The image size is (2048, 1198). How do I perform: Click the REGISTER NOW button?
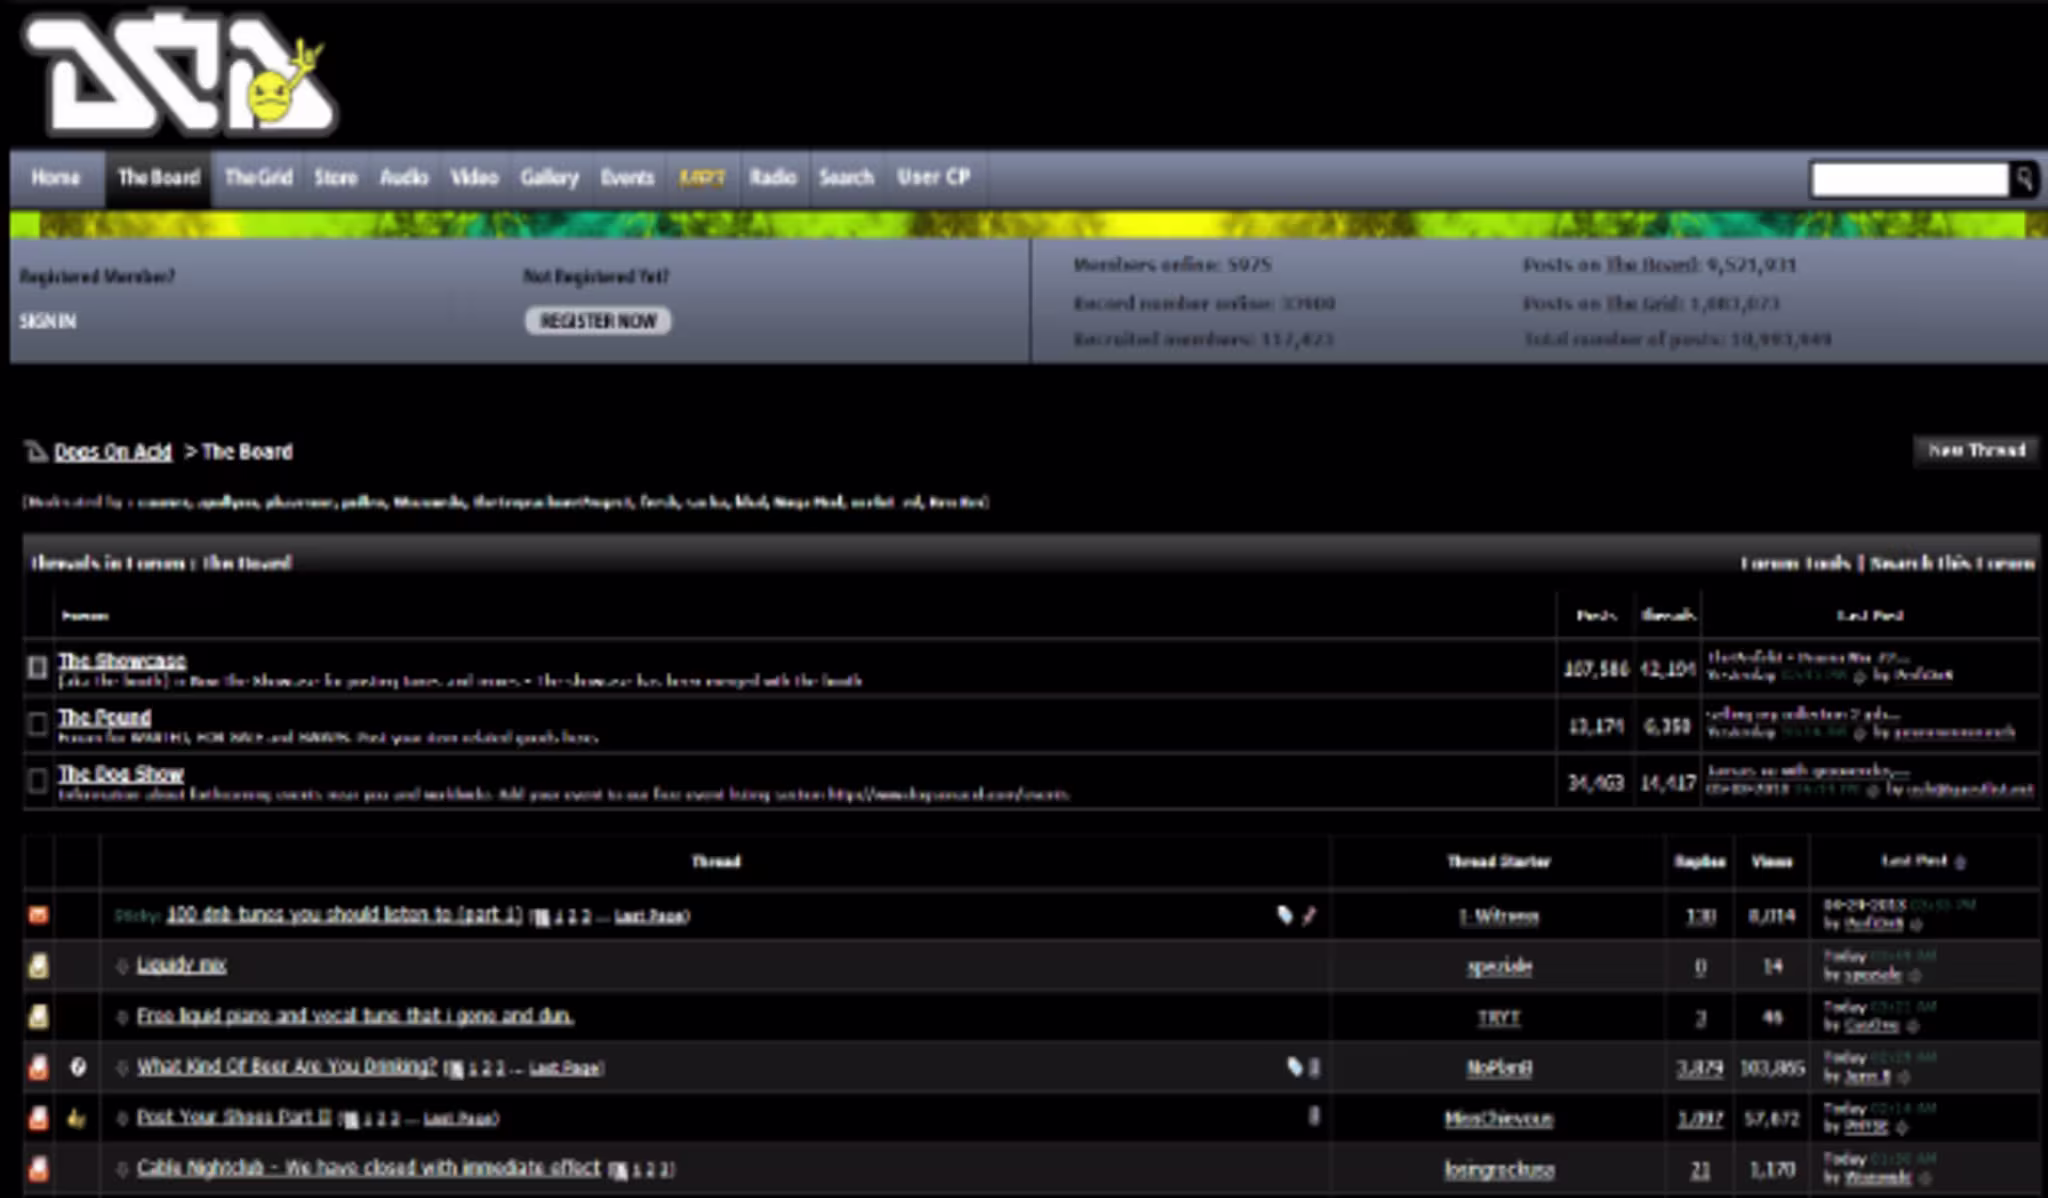(598, 321)
